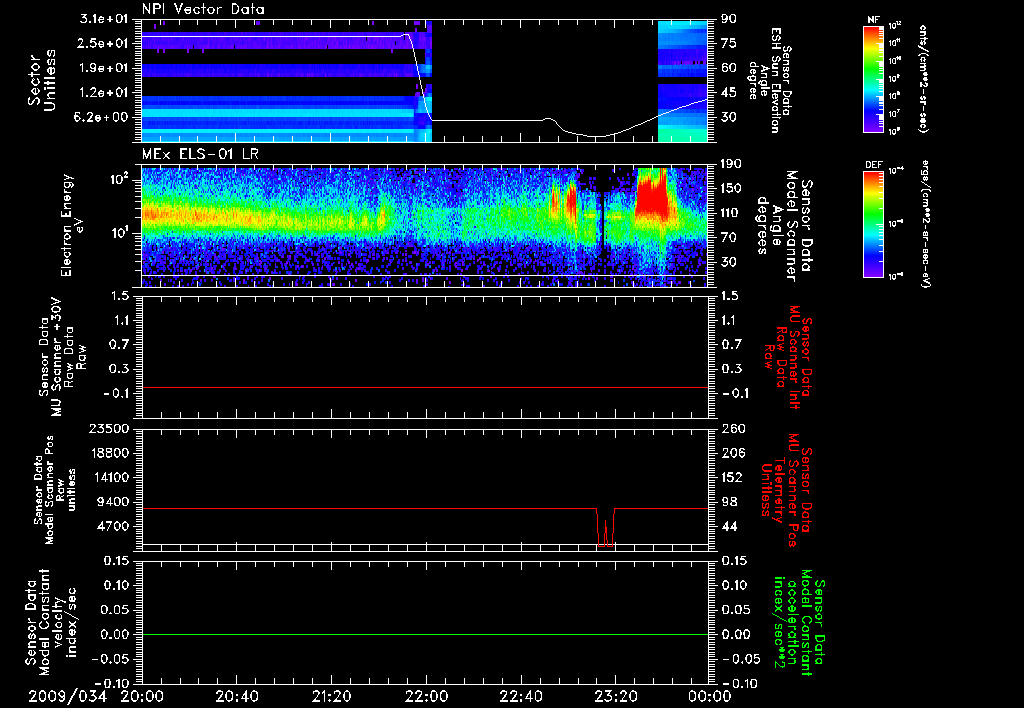This screenshot has width=1024, height=708.
Task: Click the intense red electron burst in spectrogram
Action: [652, 195]
